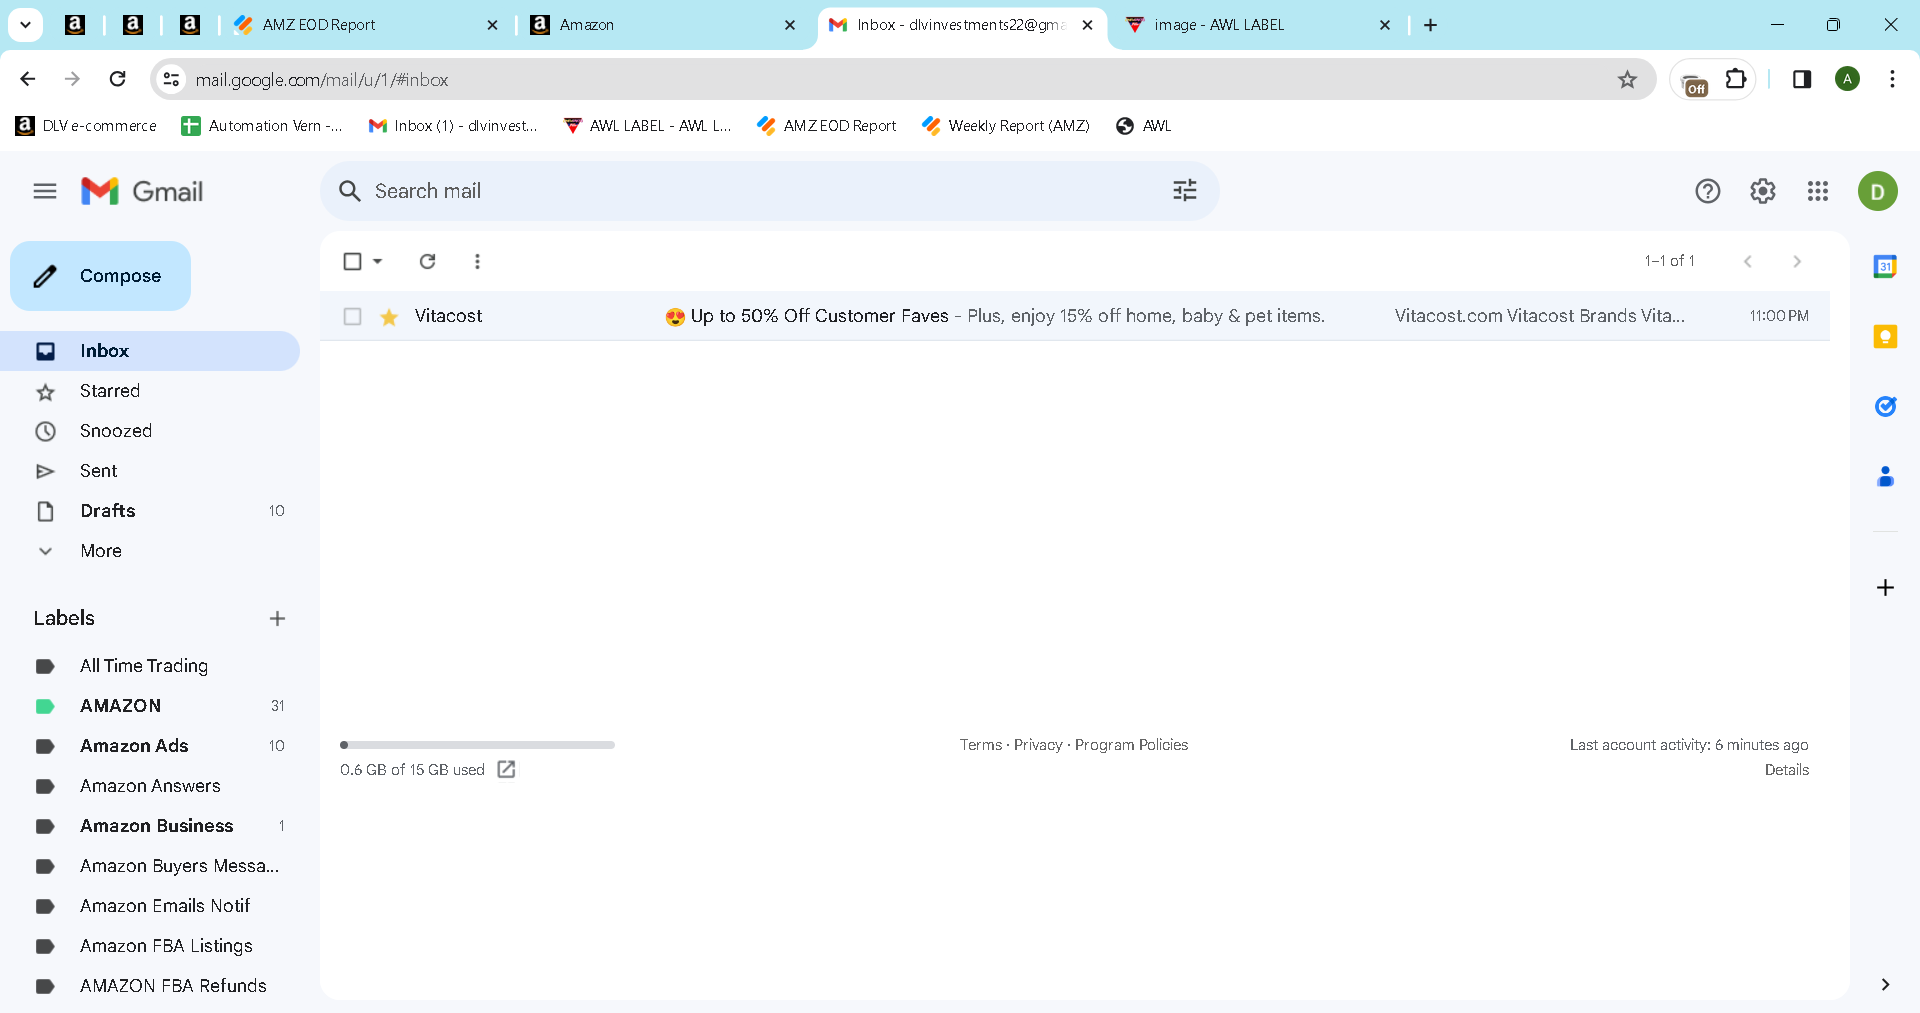
Task: Select the Inbox folder
Action: (x=150, y=351)
